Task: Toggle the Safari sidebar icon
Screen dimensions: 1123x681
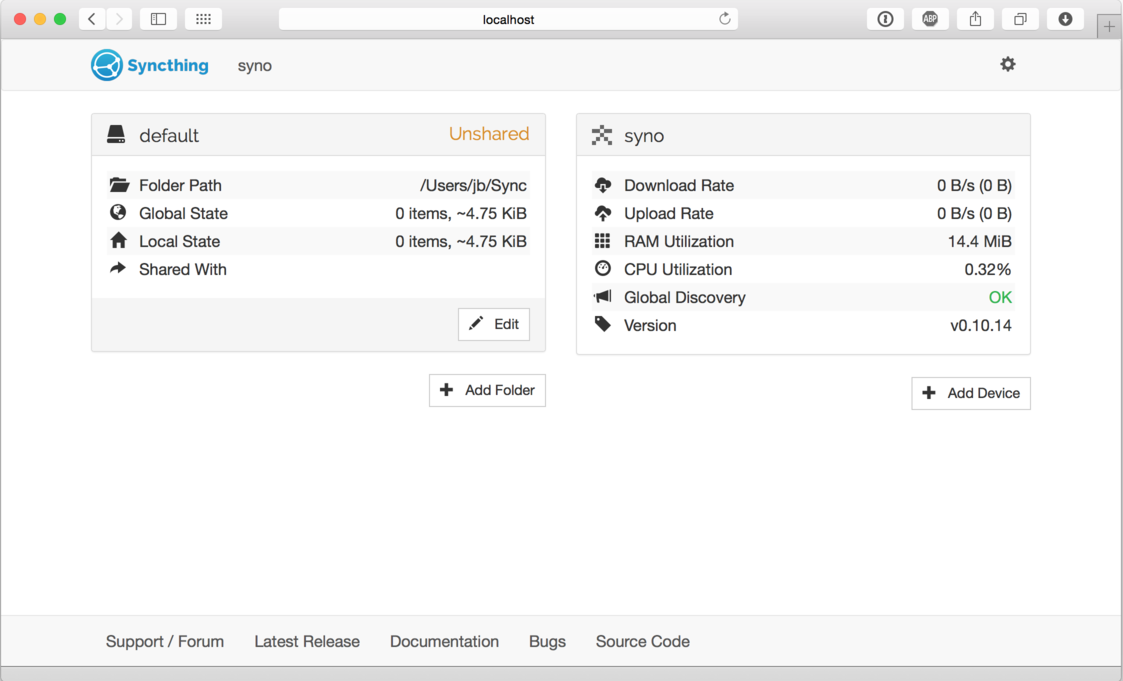Action: pyautogui.click(x=158, y=19)
